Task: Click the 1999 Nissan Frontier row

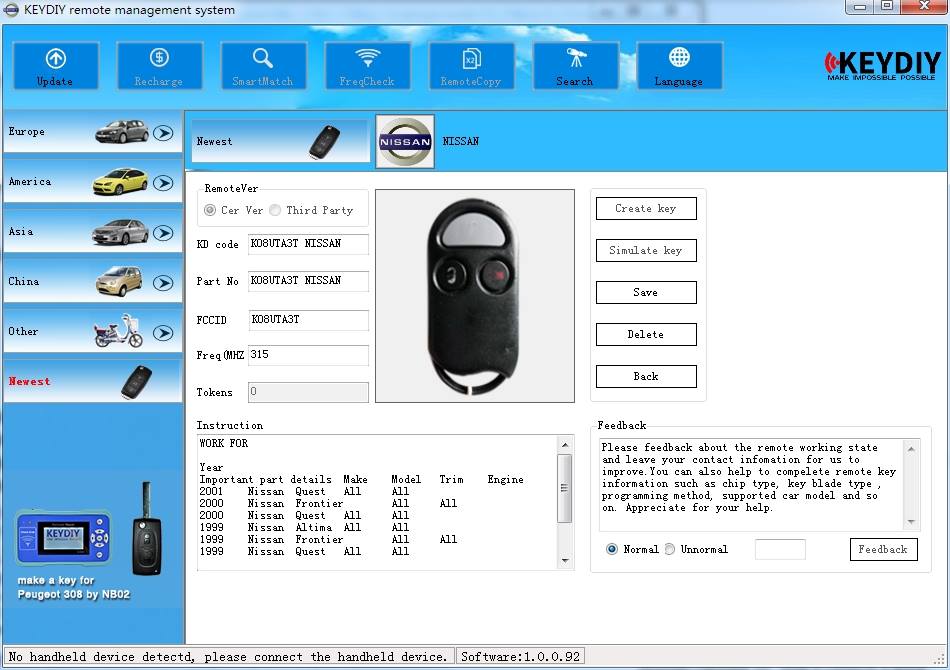Action: coord(328,539)
